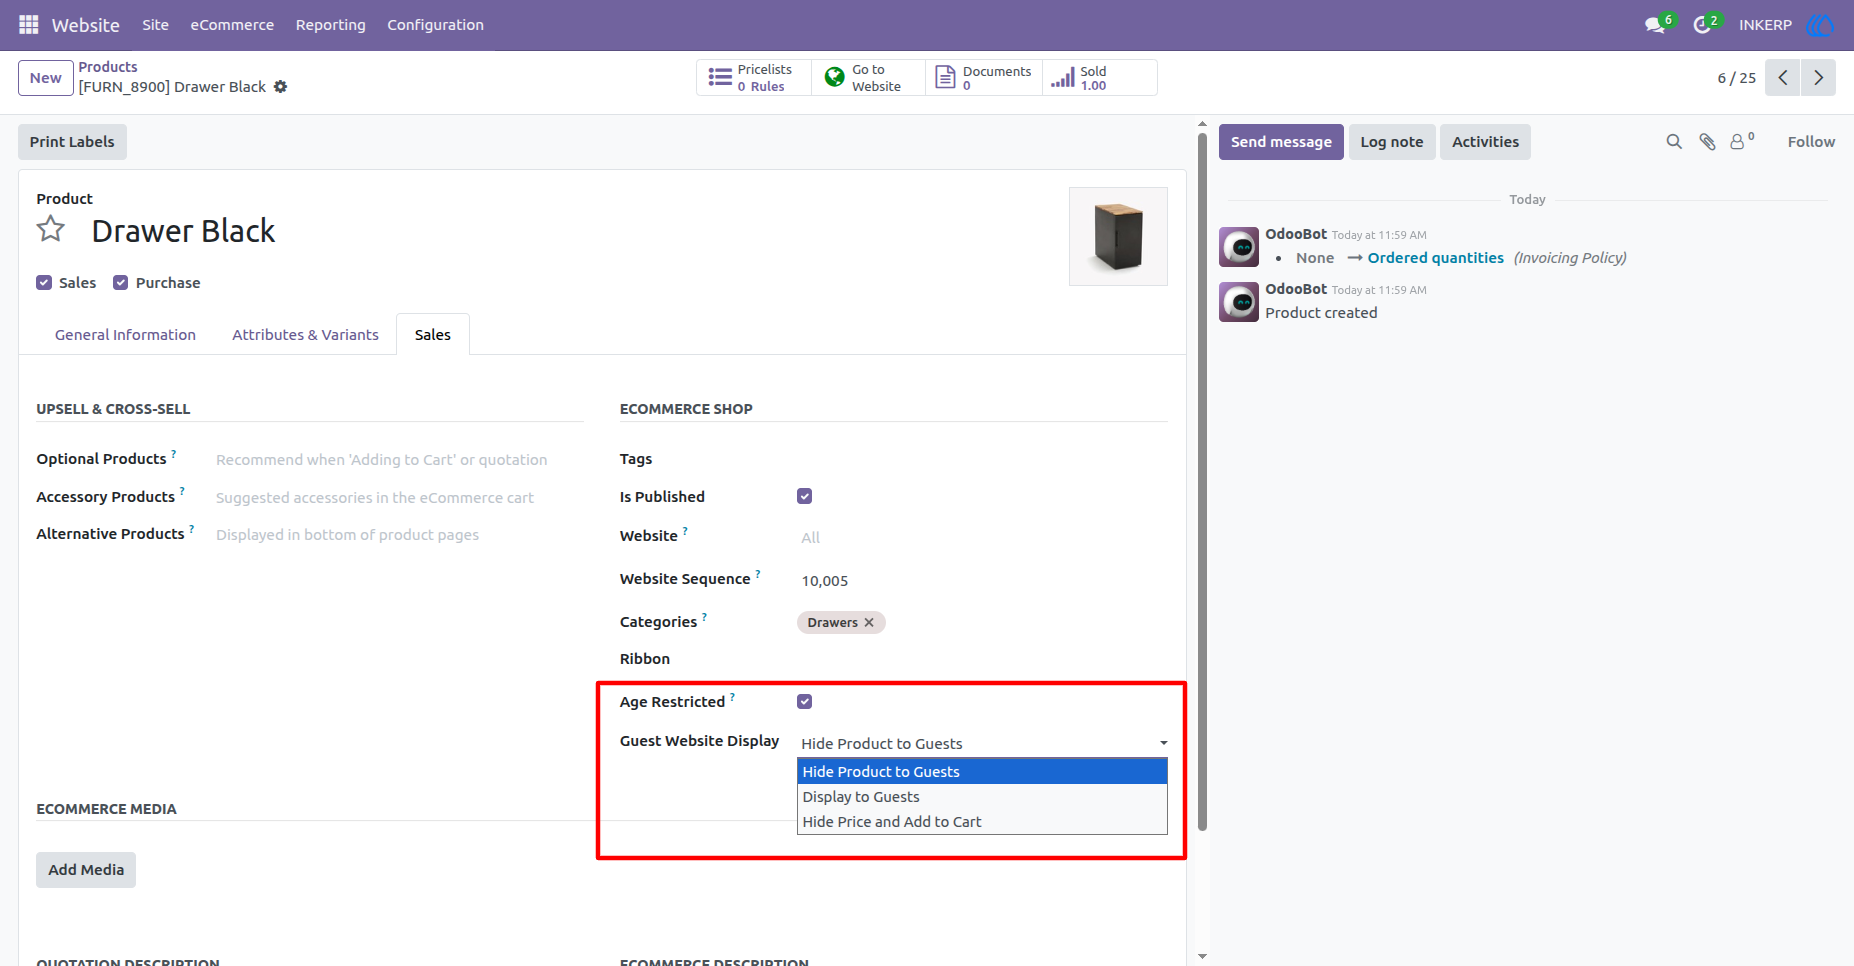Toggle the Sales checkbox
The image size is (1854, 966).
pos(44,283)
